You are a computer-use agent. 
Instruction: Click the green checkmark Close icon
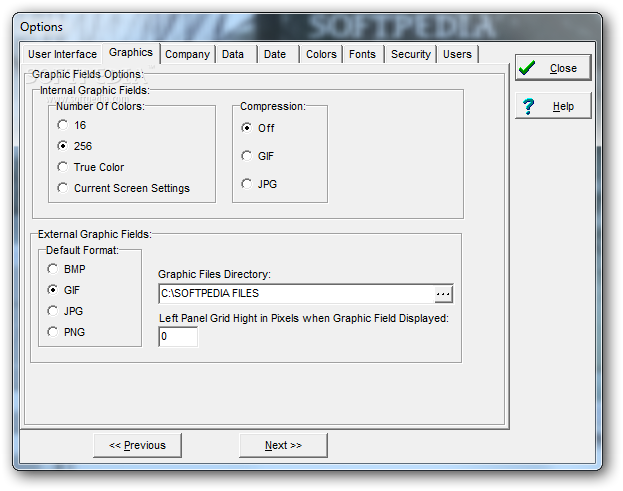click(527, 68)
